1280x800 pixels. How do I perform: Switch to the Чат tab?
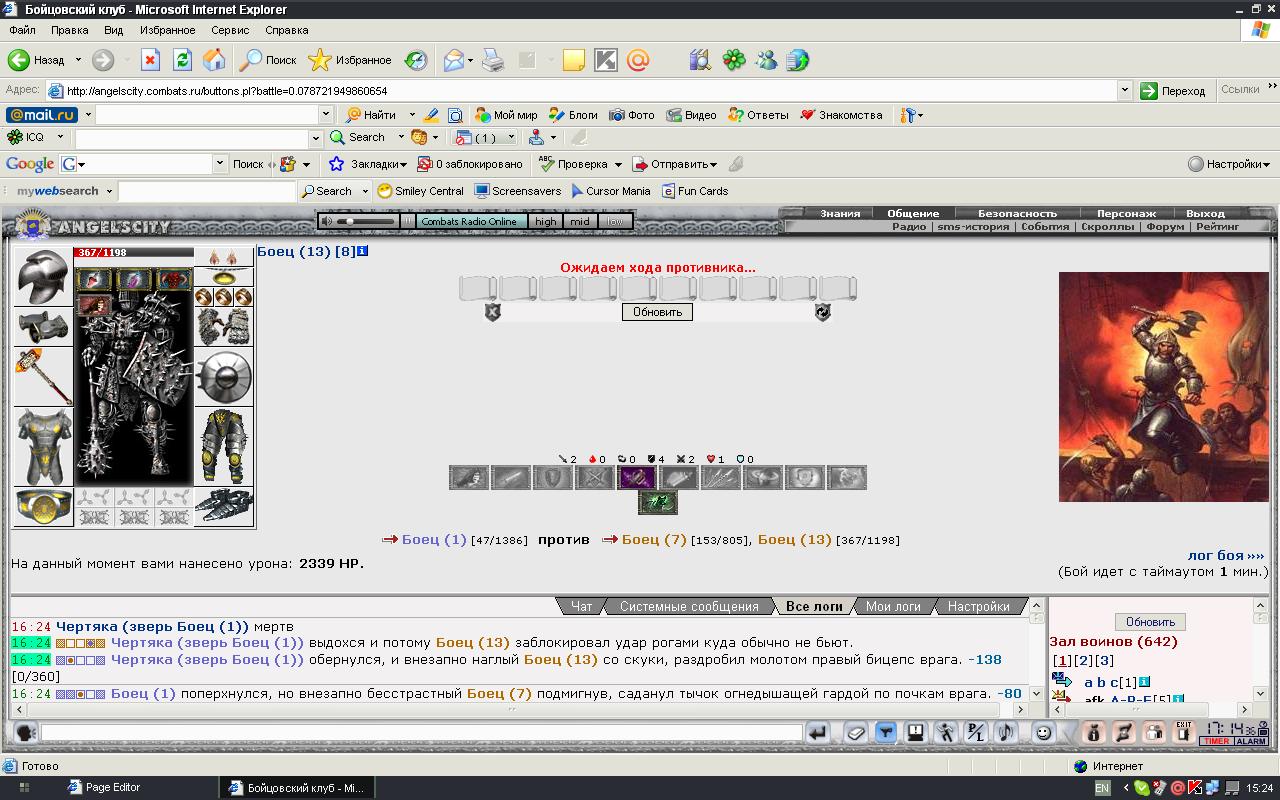coord(581,606)
